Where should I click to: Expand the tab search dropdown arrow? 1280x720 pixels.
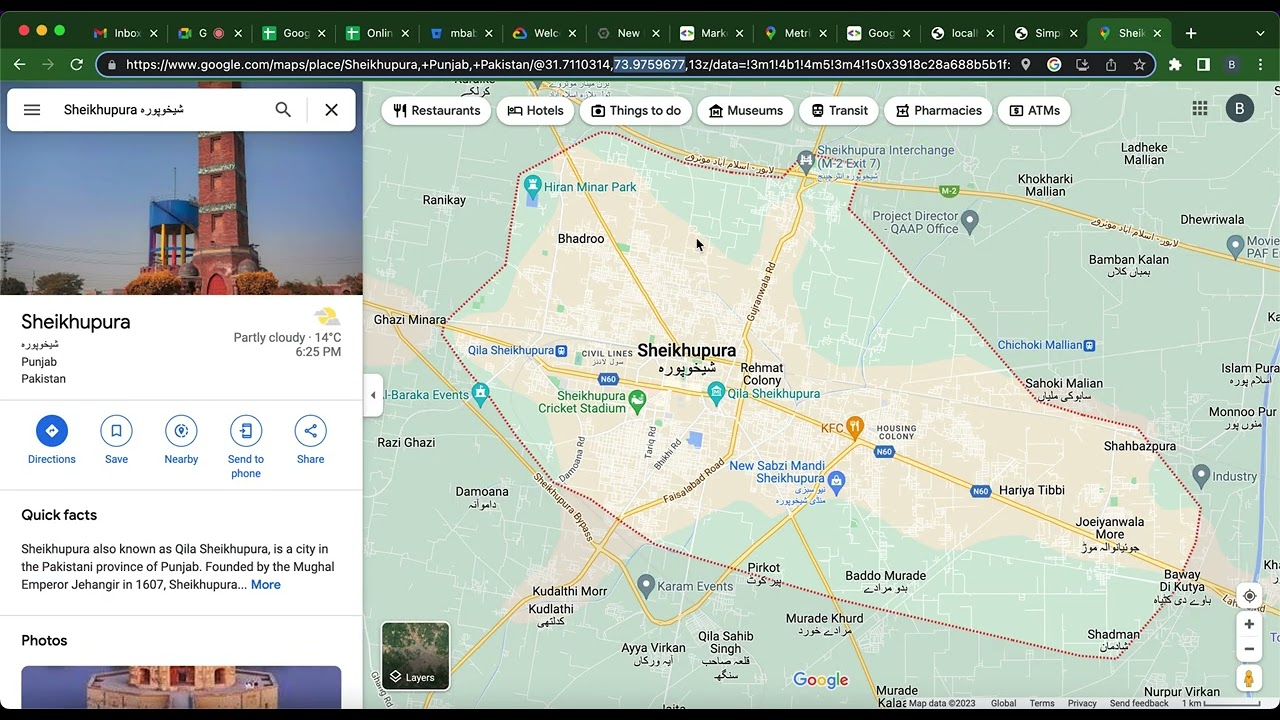coord(1259,33)
